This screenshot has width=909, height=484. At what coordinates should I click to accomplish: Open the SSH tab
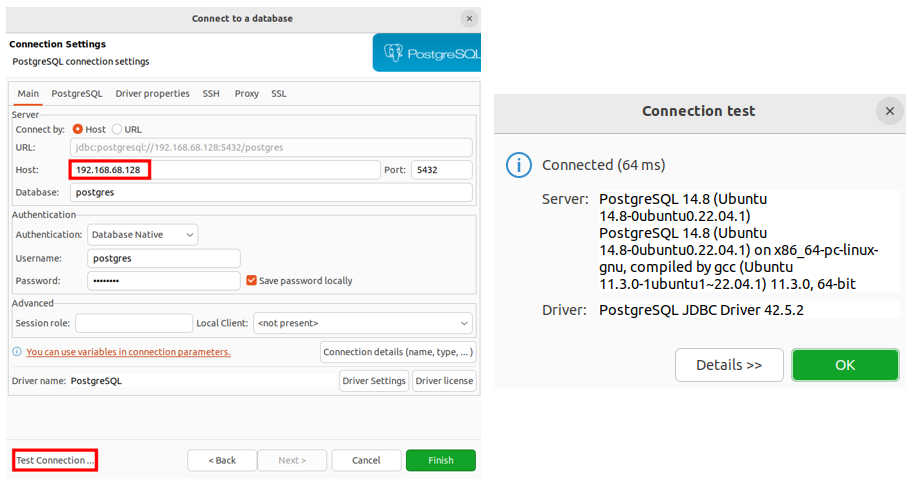(x=211, y=93)
